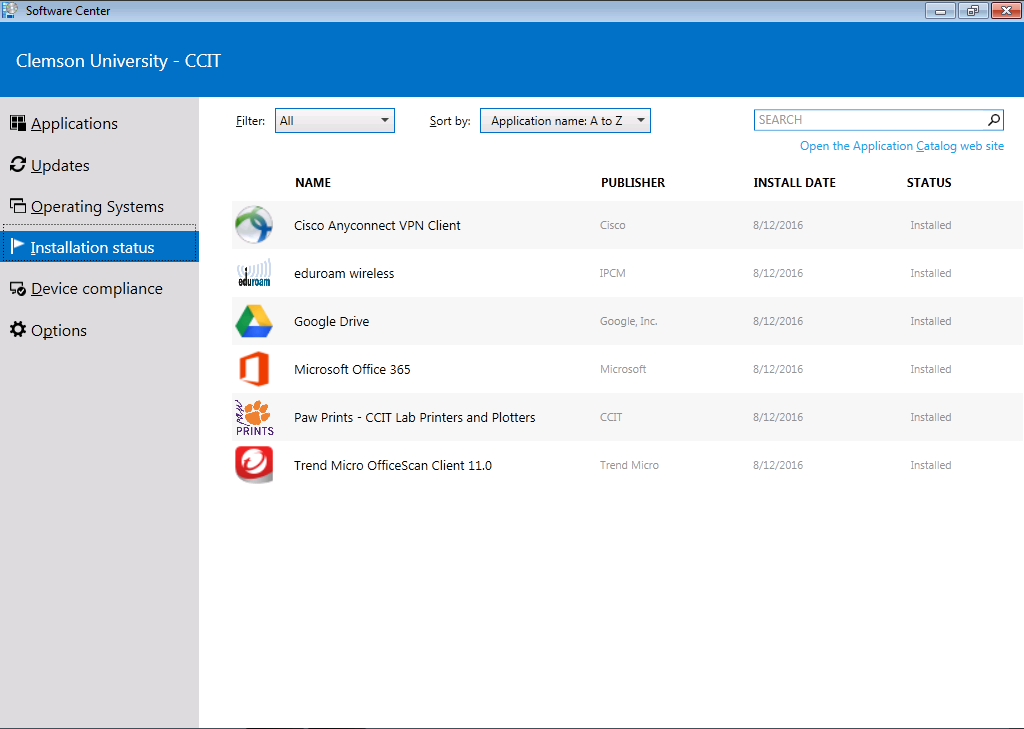Sort by the PUBLISHER column header
Viewport: 1024px width, 729px height.
[633, 183]
